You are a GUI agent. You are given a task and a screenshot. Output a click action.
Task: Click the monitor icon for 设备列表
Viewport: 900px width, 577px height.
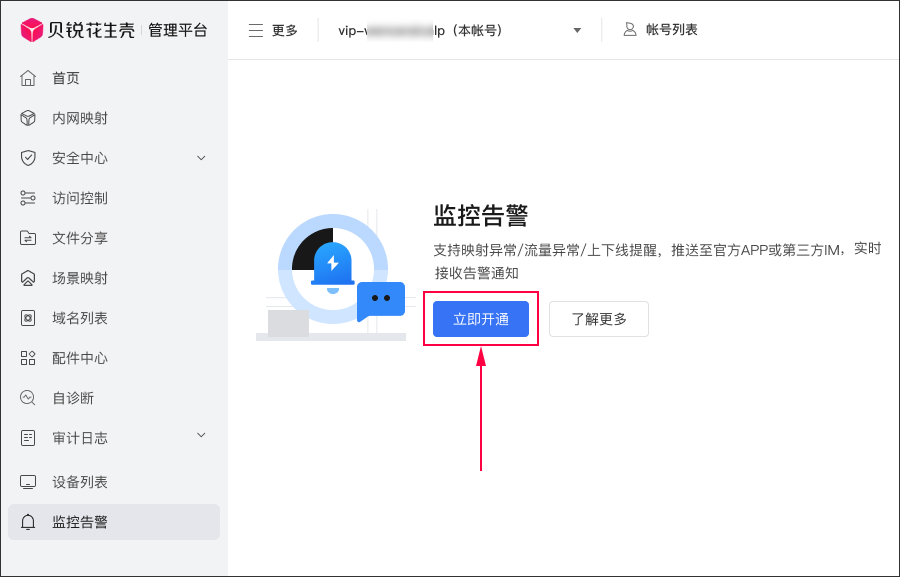[x=28, y=482]
